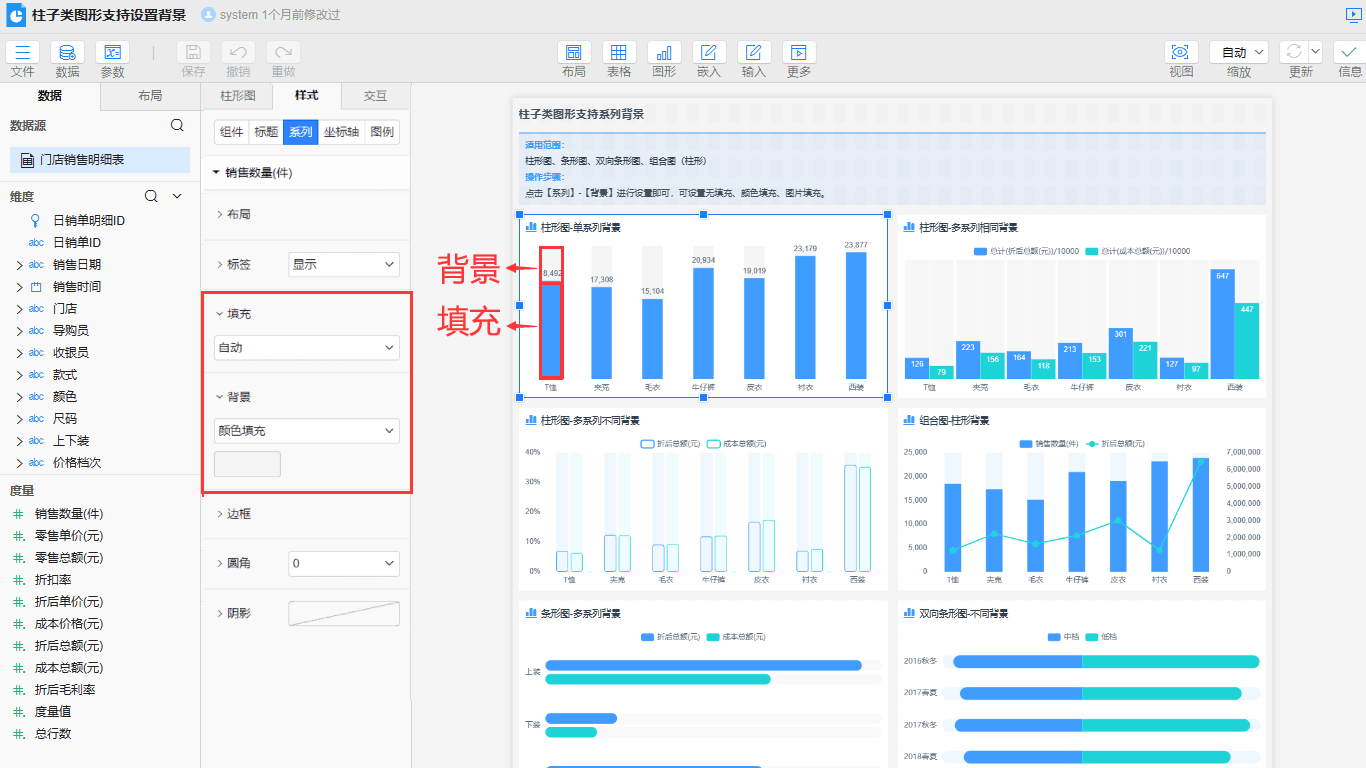This screenshot has height=768, width=1366.
Task: Click the background color swatch under 颜色填充
Action: coord(248,464)
